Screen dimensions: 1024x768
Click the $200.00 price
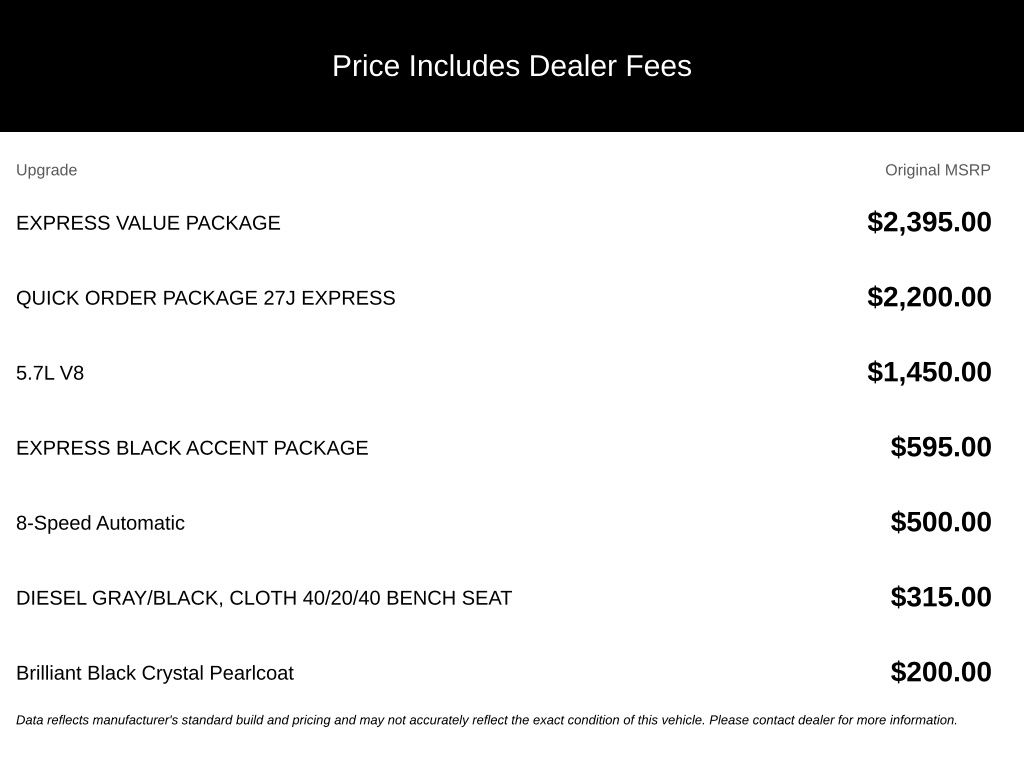(940, 672)
